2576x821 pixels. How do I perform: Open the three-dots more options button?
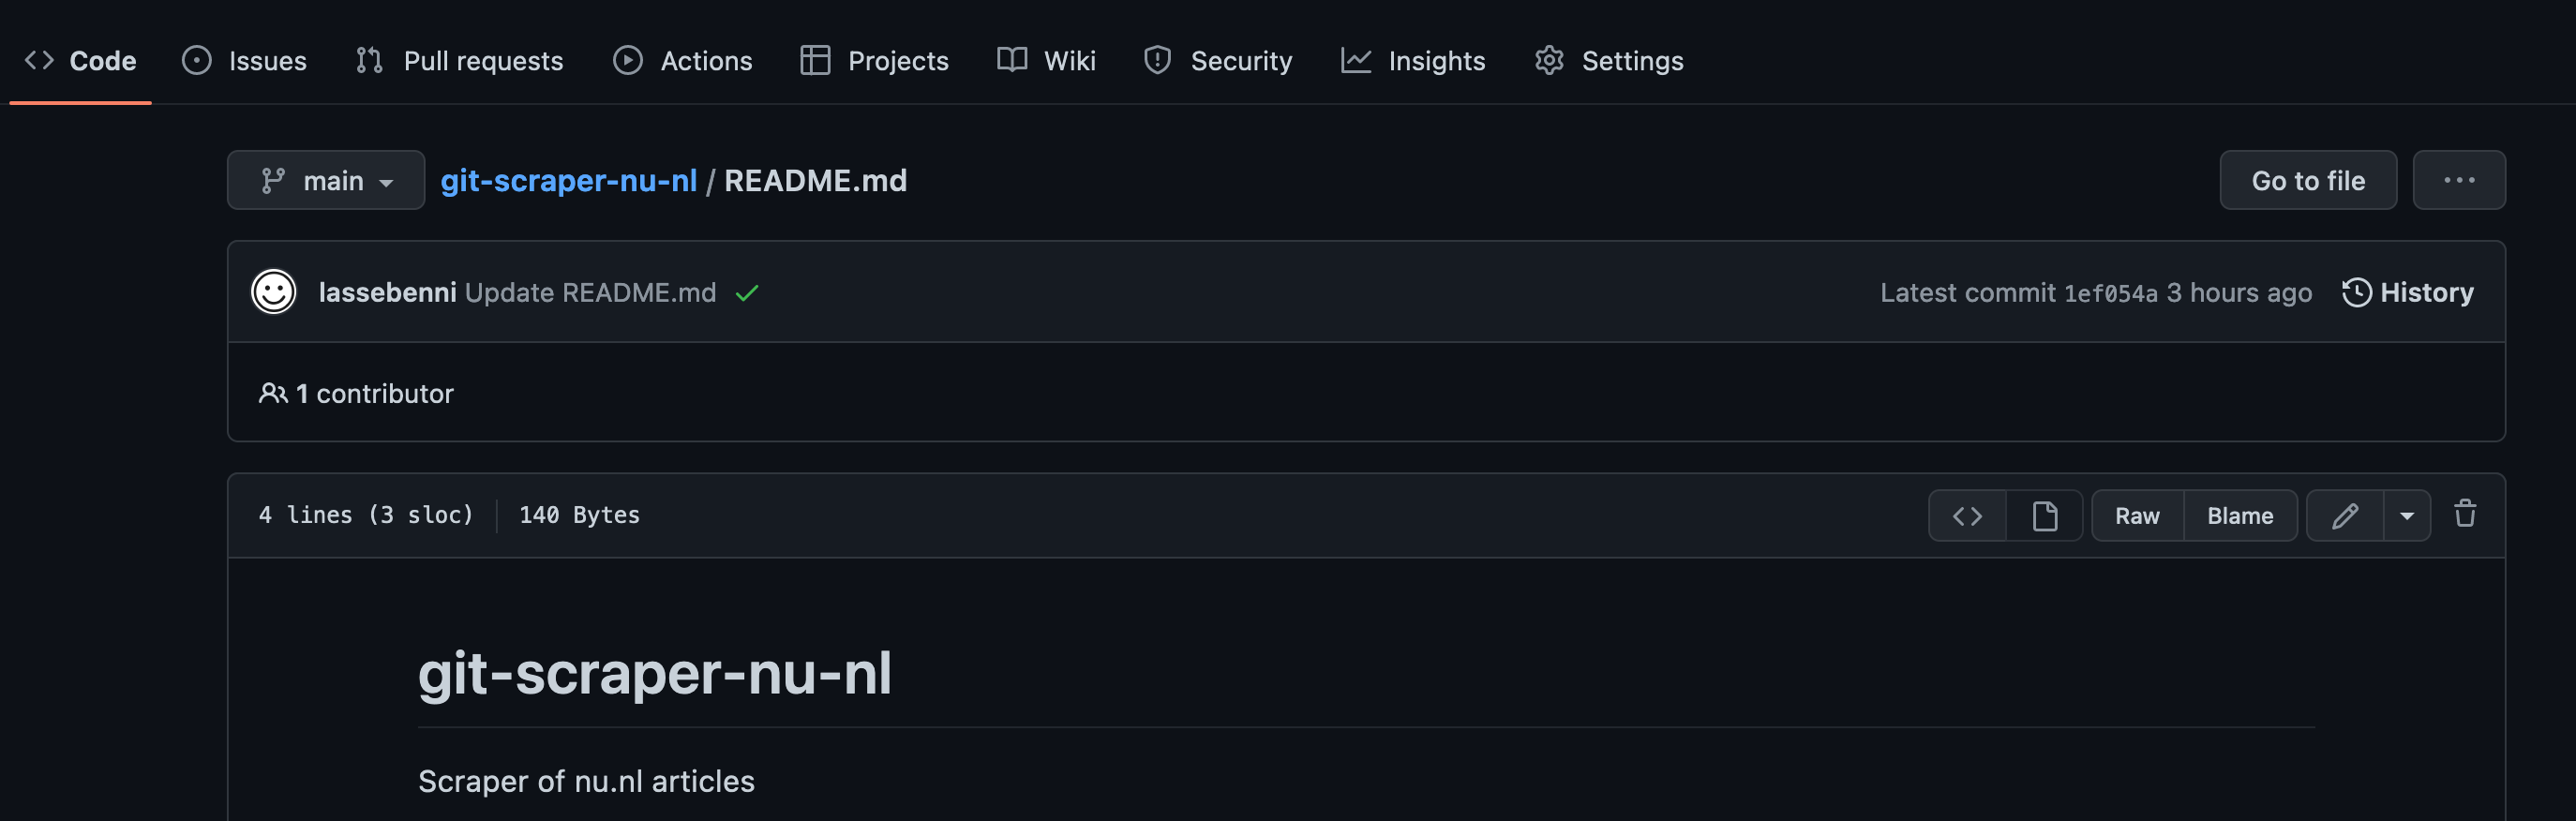pyautogui.click(x=2458, y=180)
